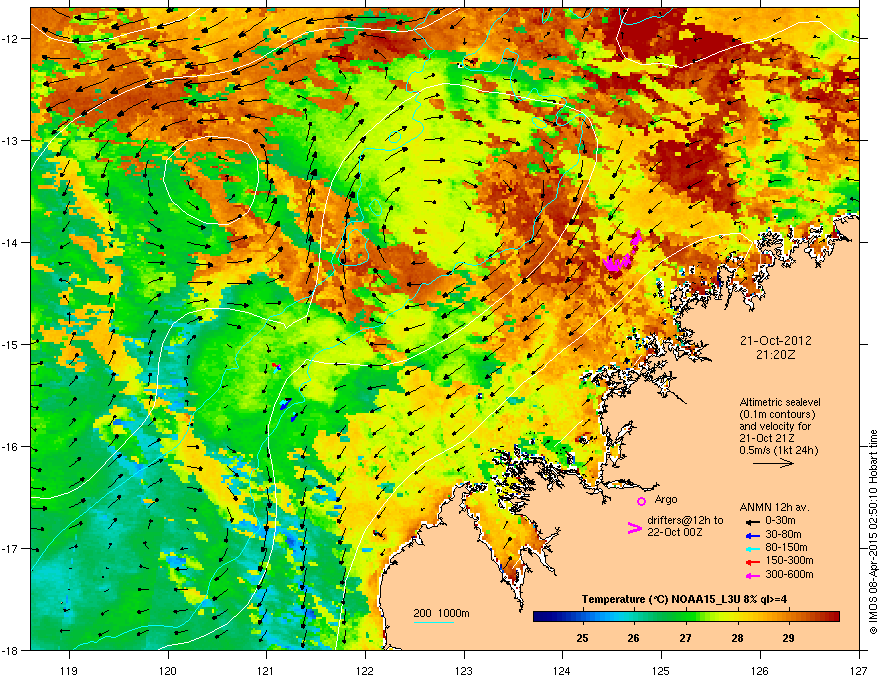Click the 30-80m depth label
The height and width of the screenshot is (680, 880).
[x=783, y=535]
